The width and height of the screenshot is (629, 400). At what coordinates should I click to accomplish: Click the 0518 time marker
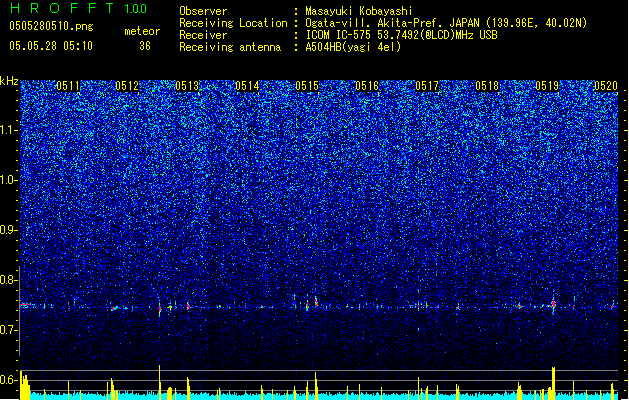tap(487, 86)
